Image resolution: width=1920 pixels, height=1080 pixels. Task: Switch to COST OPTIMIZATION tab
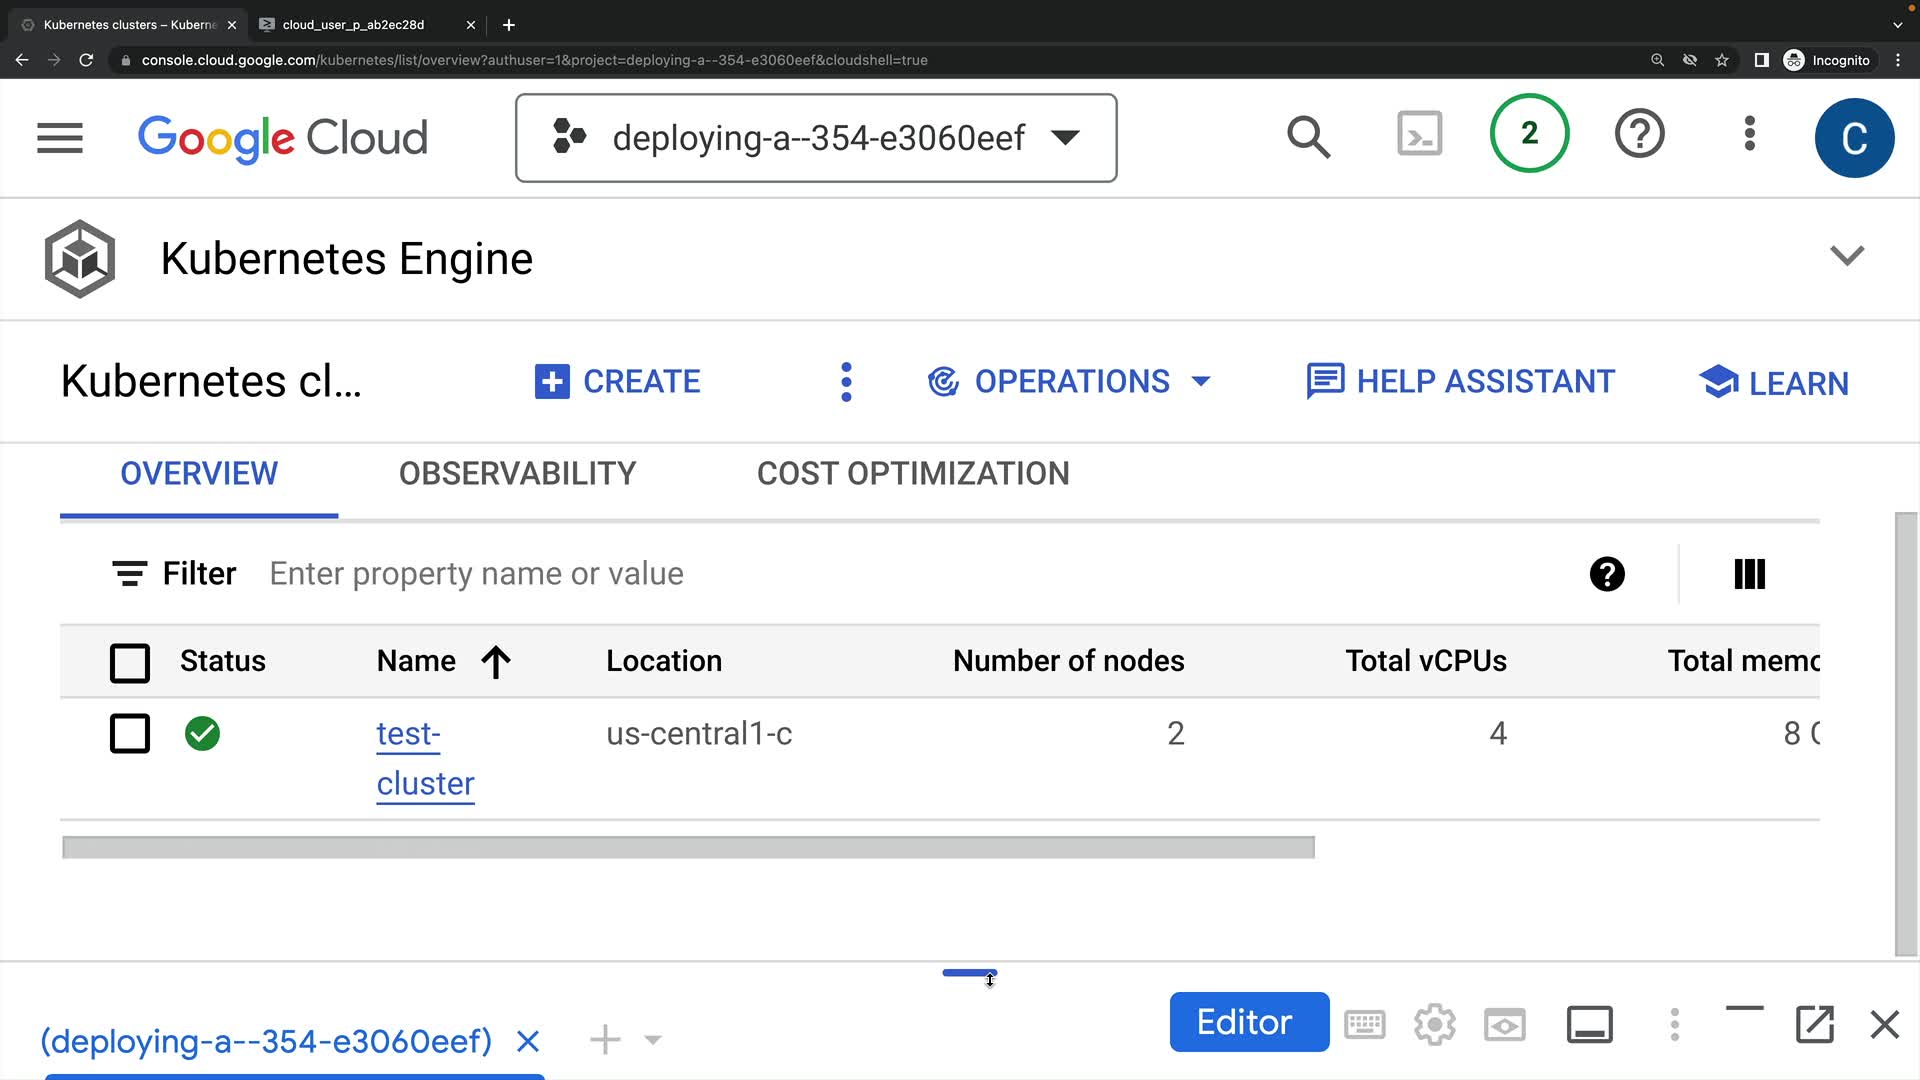tap(912, 474)
